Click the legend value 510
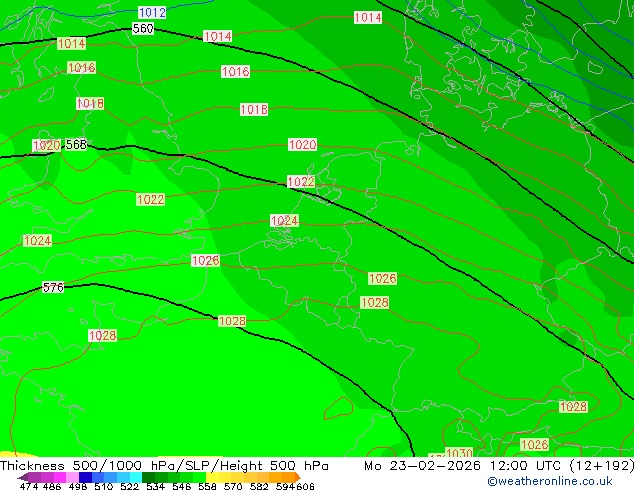Image resolution: width=634 pixels, height=490 pixels. coord(104,486)
